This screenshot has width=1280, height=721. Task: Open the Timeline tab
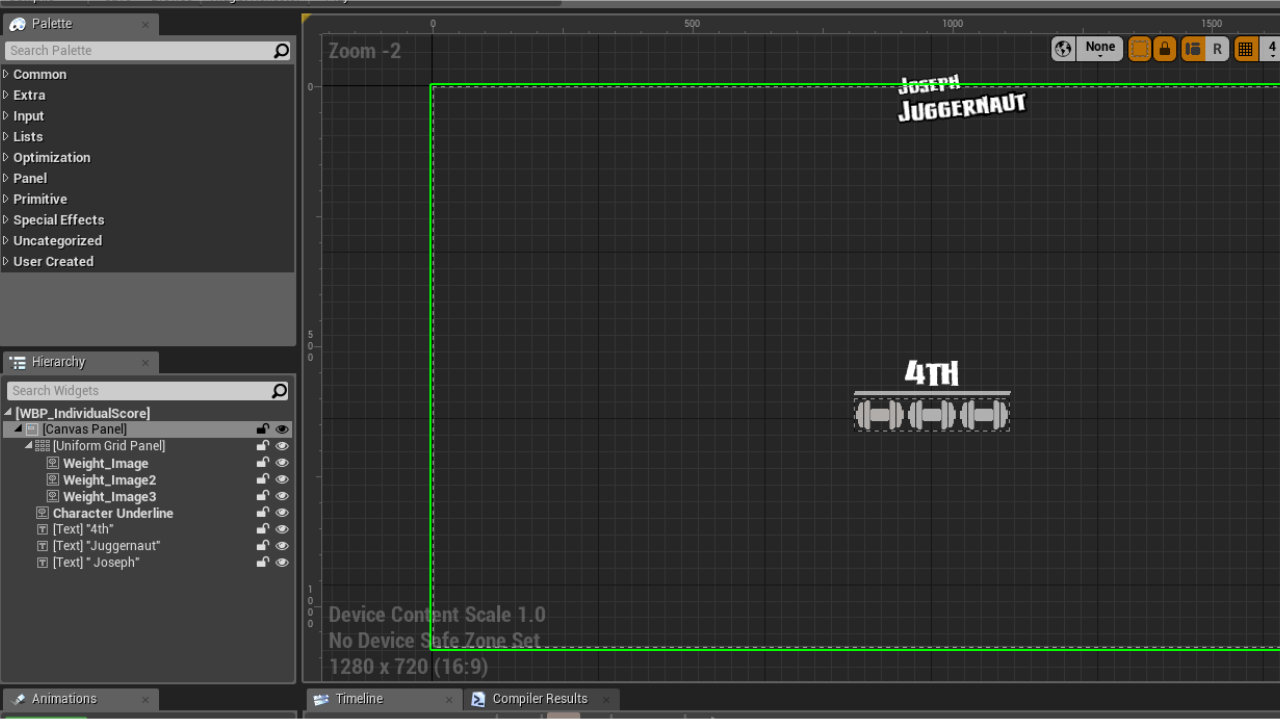click(359, 699)
